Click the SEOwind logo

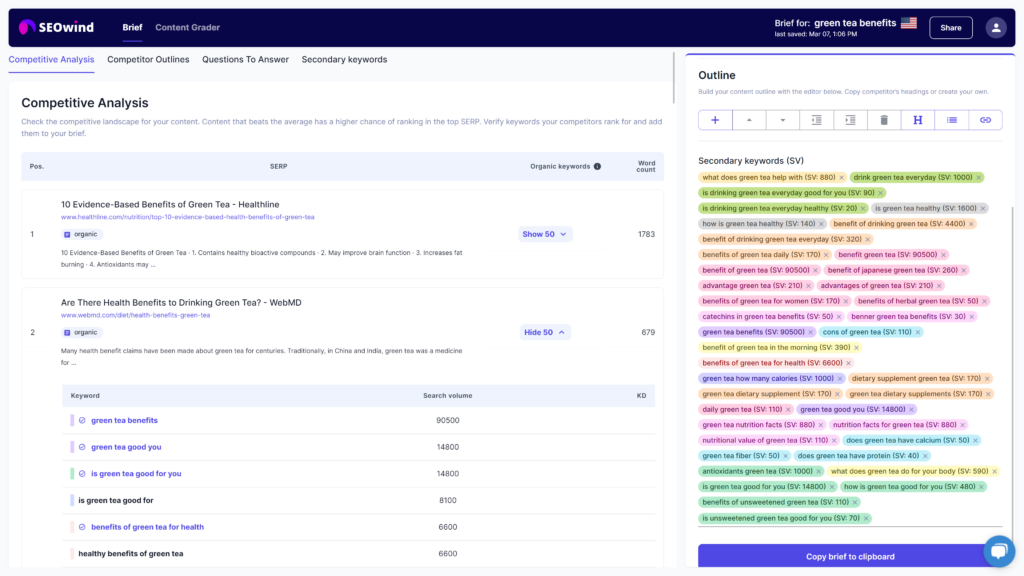[x=56, y=27]
